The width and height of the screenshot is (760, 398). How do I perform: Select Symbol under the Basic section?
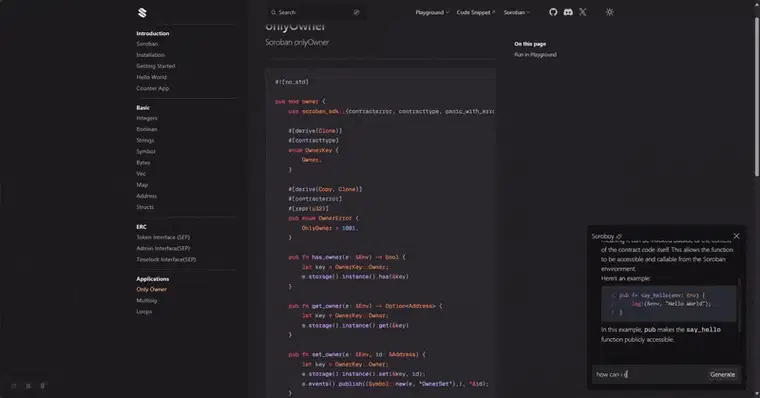click(x=146, y=152)
